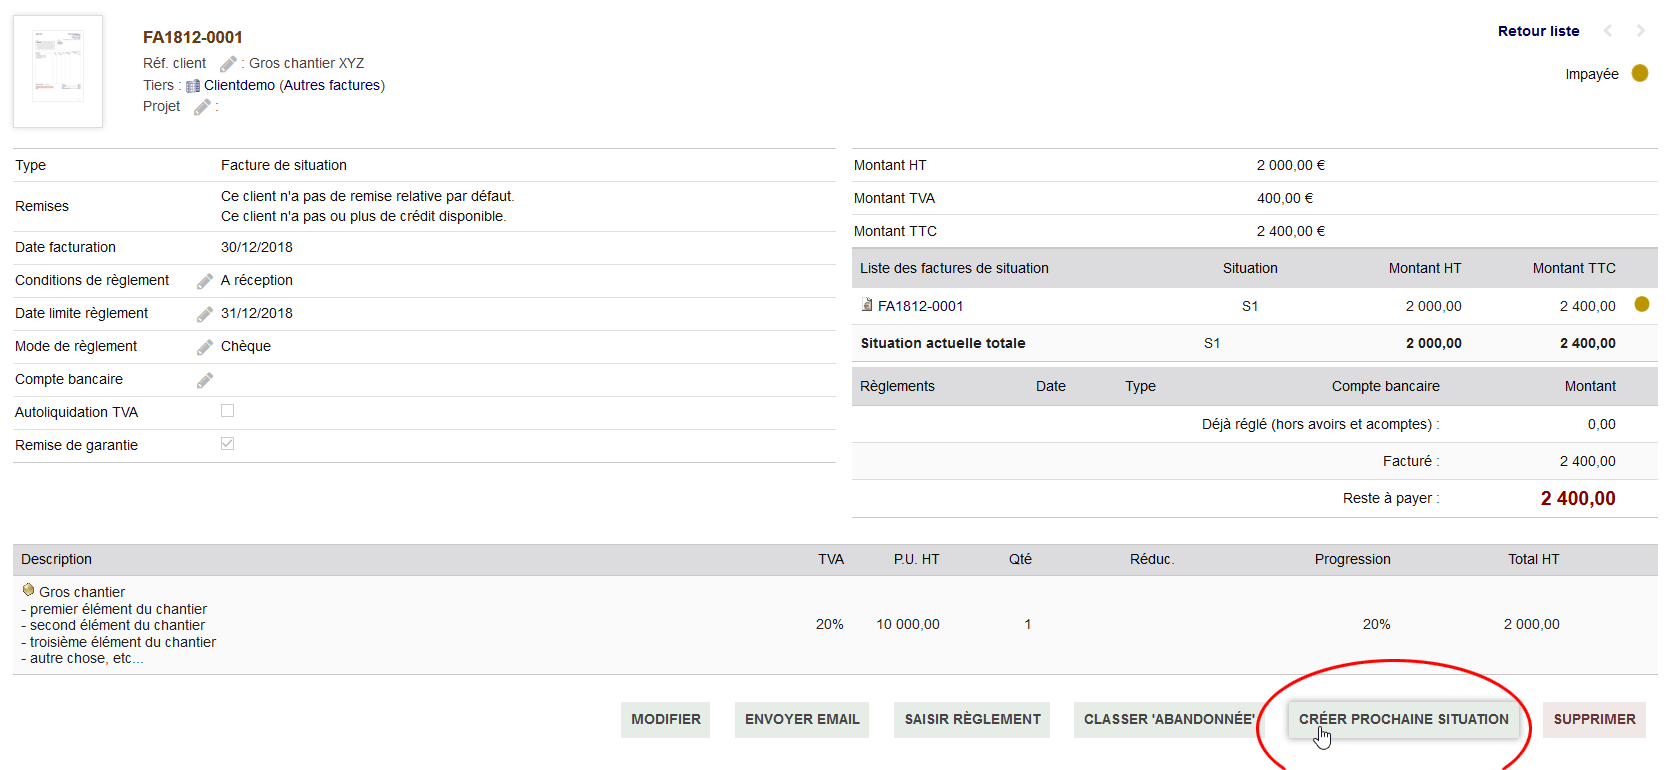Image resolution: width=1674 pixels, height=770 pixels.
Task: Click the invoice icon next to FA1812-0001
Action: pyautogui.click(x=867, y=305)
